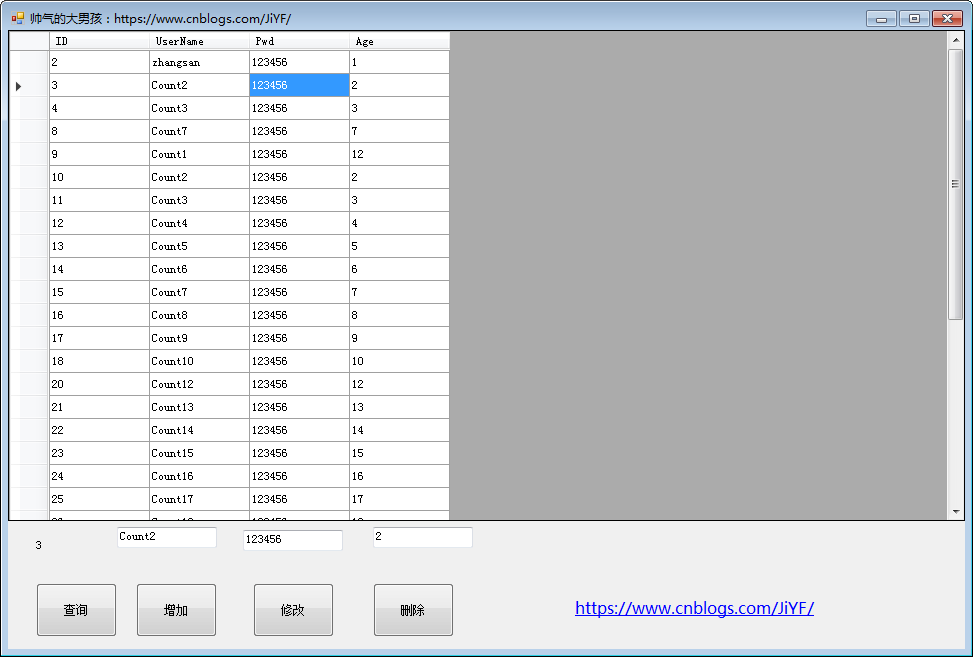Select the zhangsan username cell
The height and width of the screenshot is (657, 973).
pos(199,62)
